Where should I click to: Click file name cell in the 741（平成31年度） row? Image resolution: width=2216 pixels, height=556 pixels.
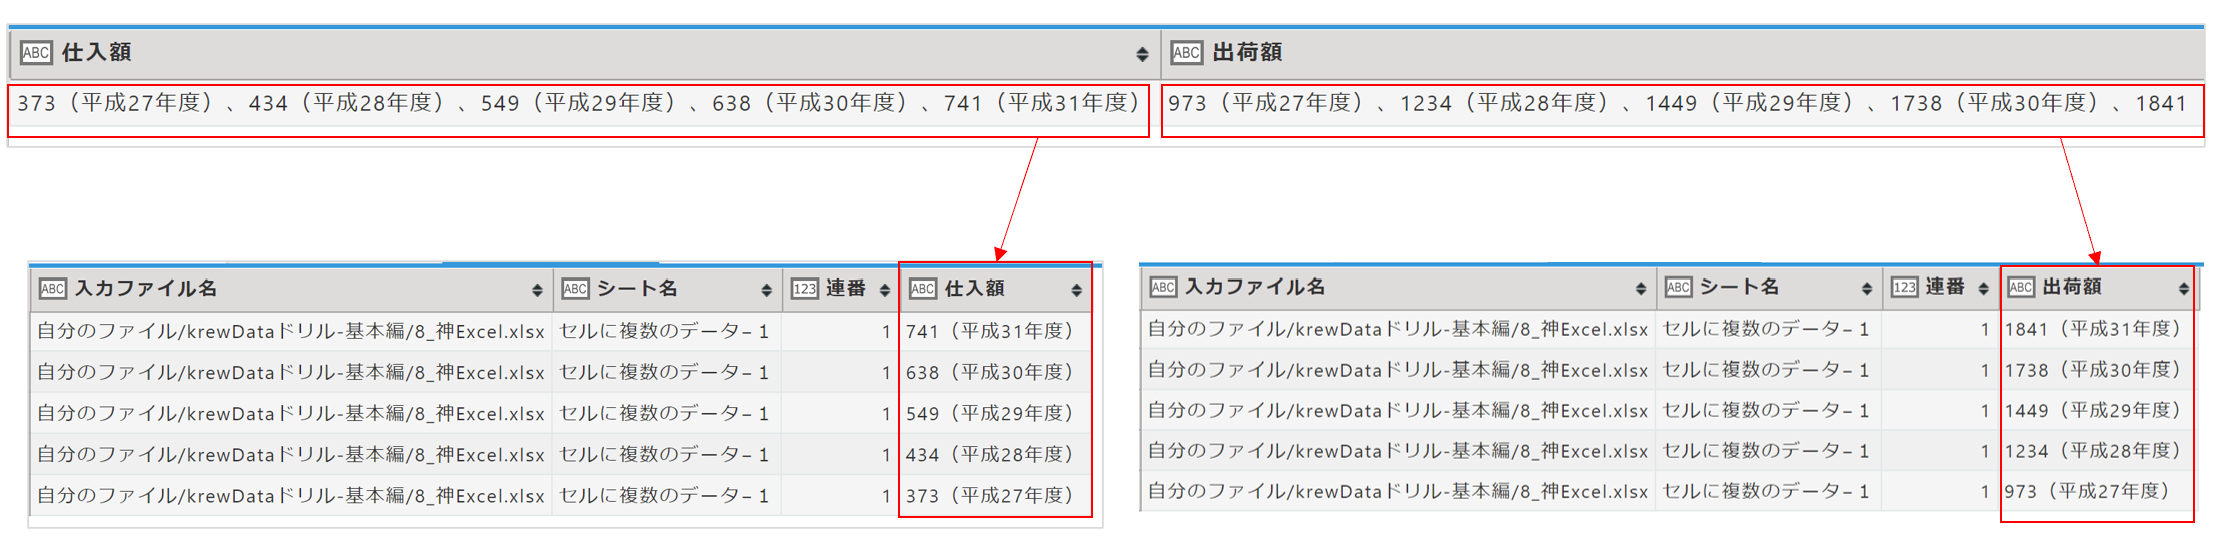point(291,331)
